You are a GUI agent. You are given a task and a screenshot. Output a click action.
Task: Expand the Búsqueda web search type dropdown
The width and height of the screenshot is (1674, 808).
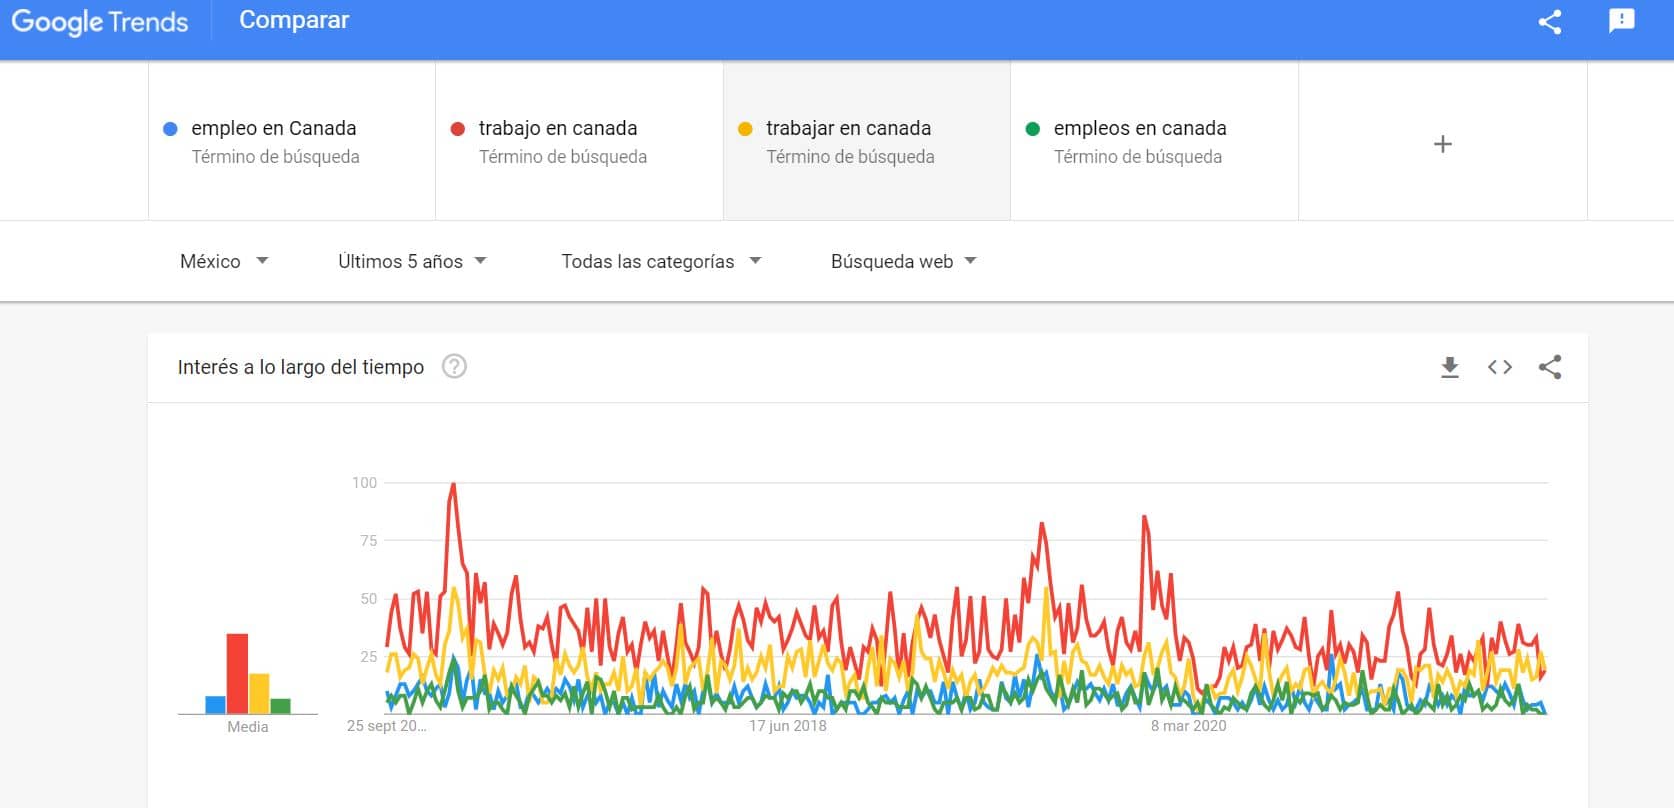point(903,261)
